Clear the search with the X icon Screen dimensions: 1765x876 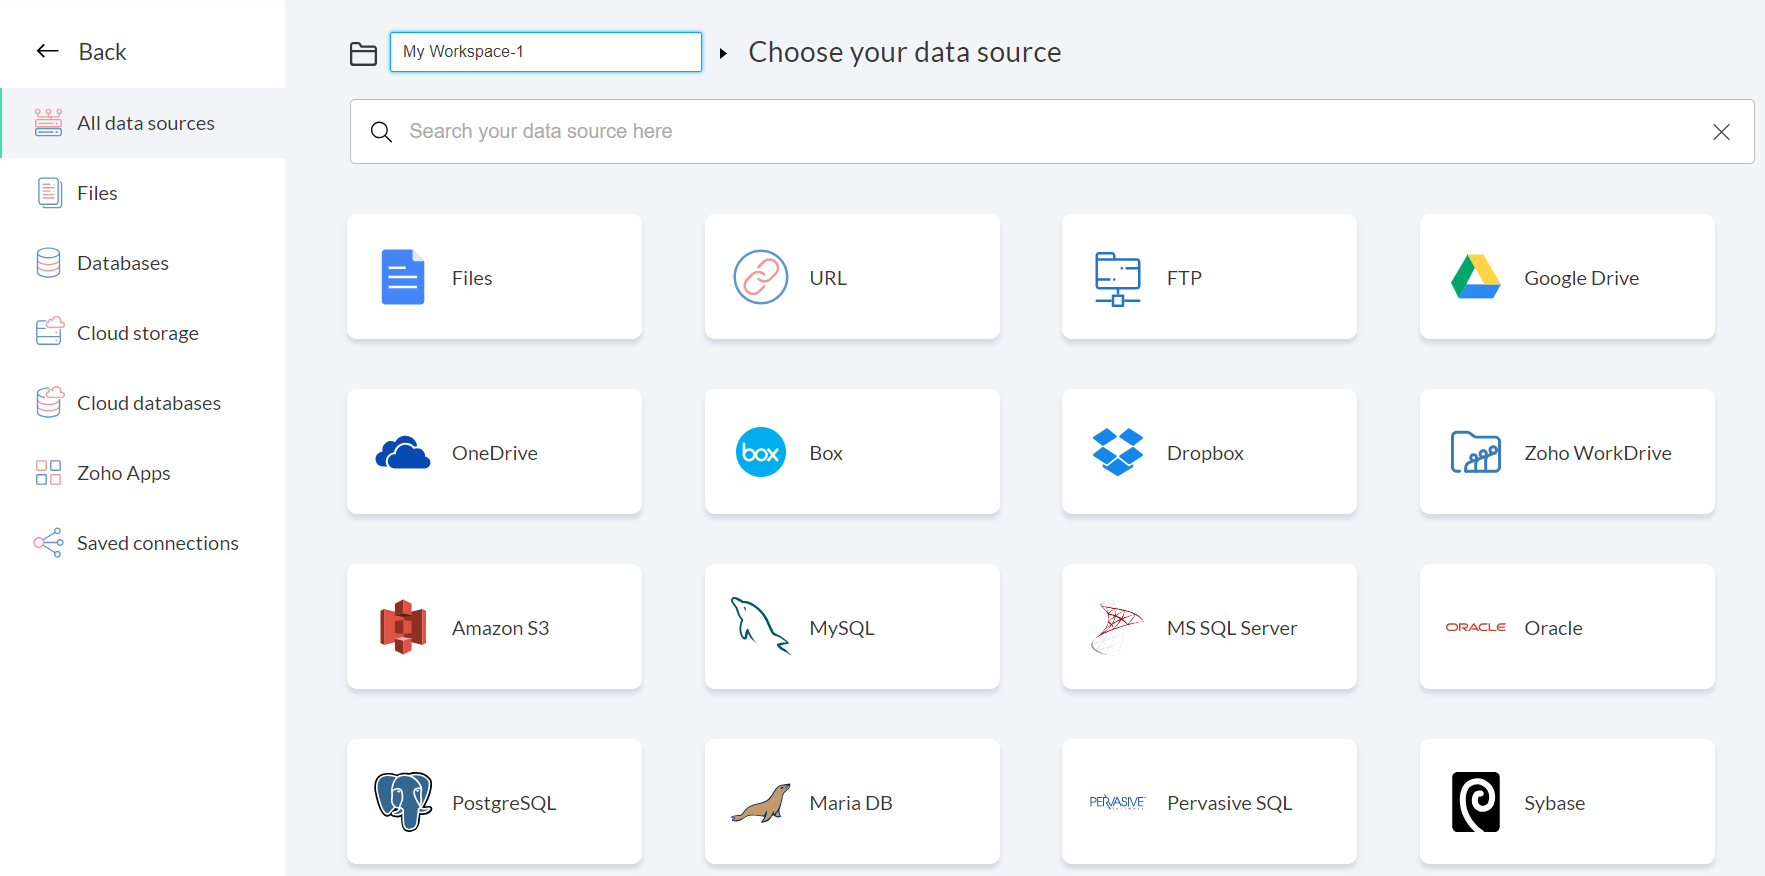pos(1721,132)
